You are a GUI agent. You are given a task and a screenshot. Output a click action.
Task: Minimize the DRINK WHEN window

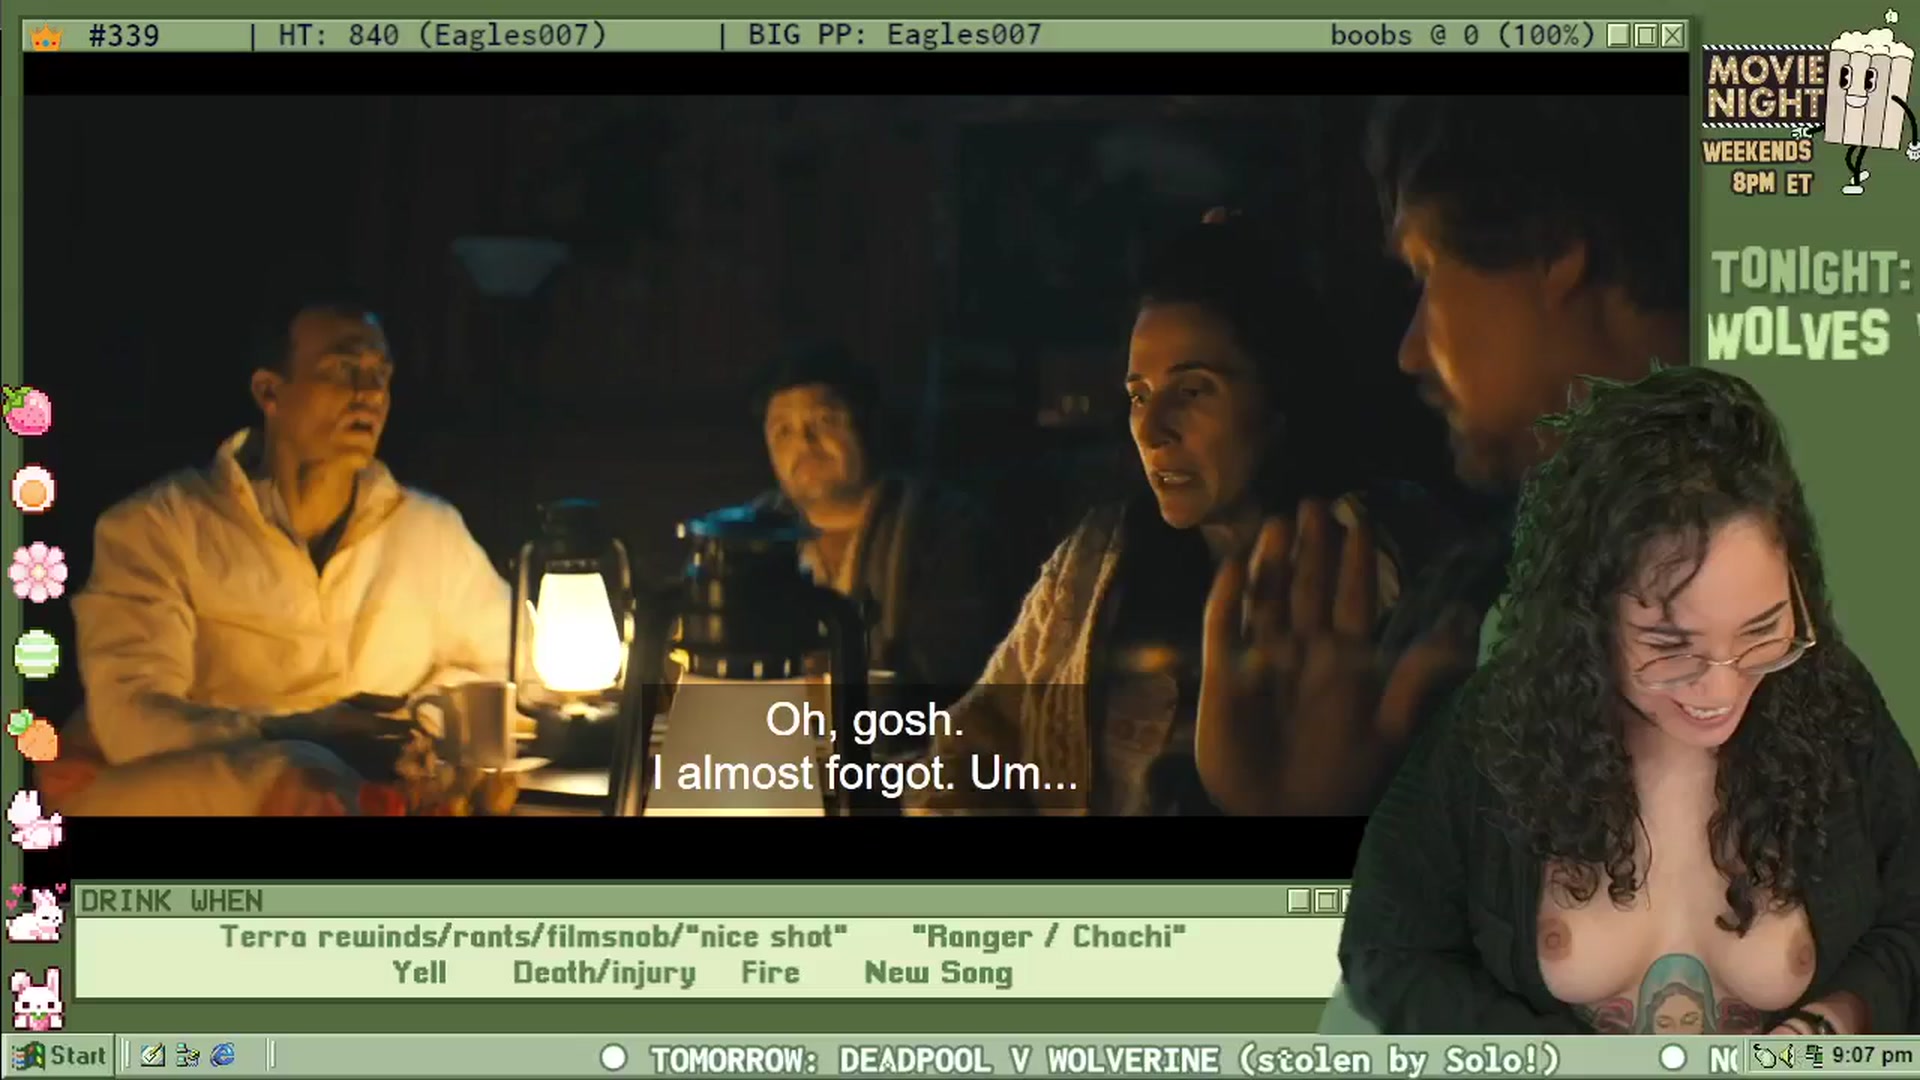1299,901
